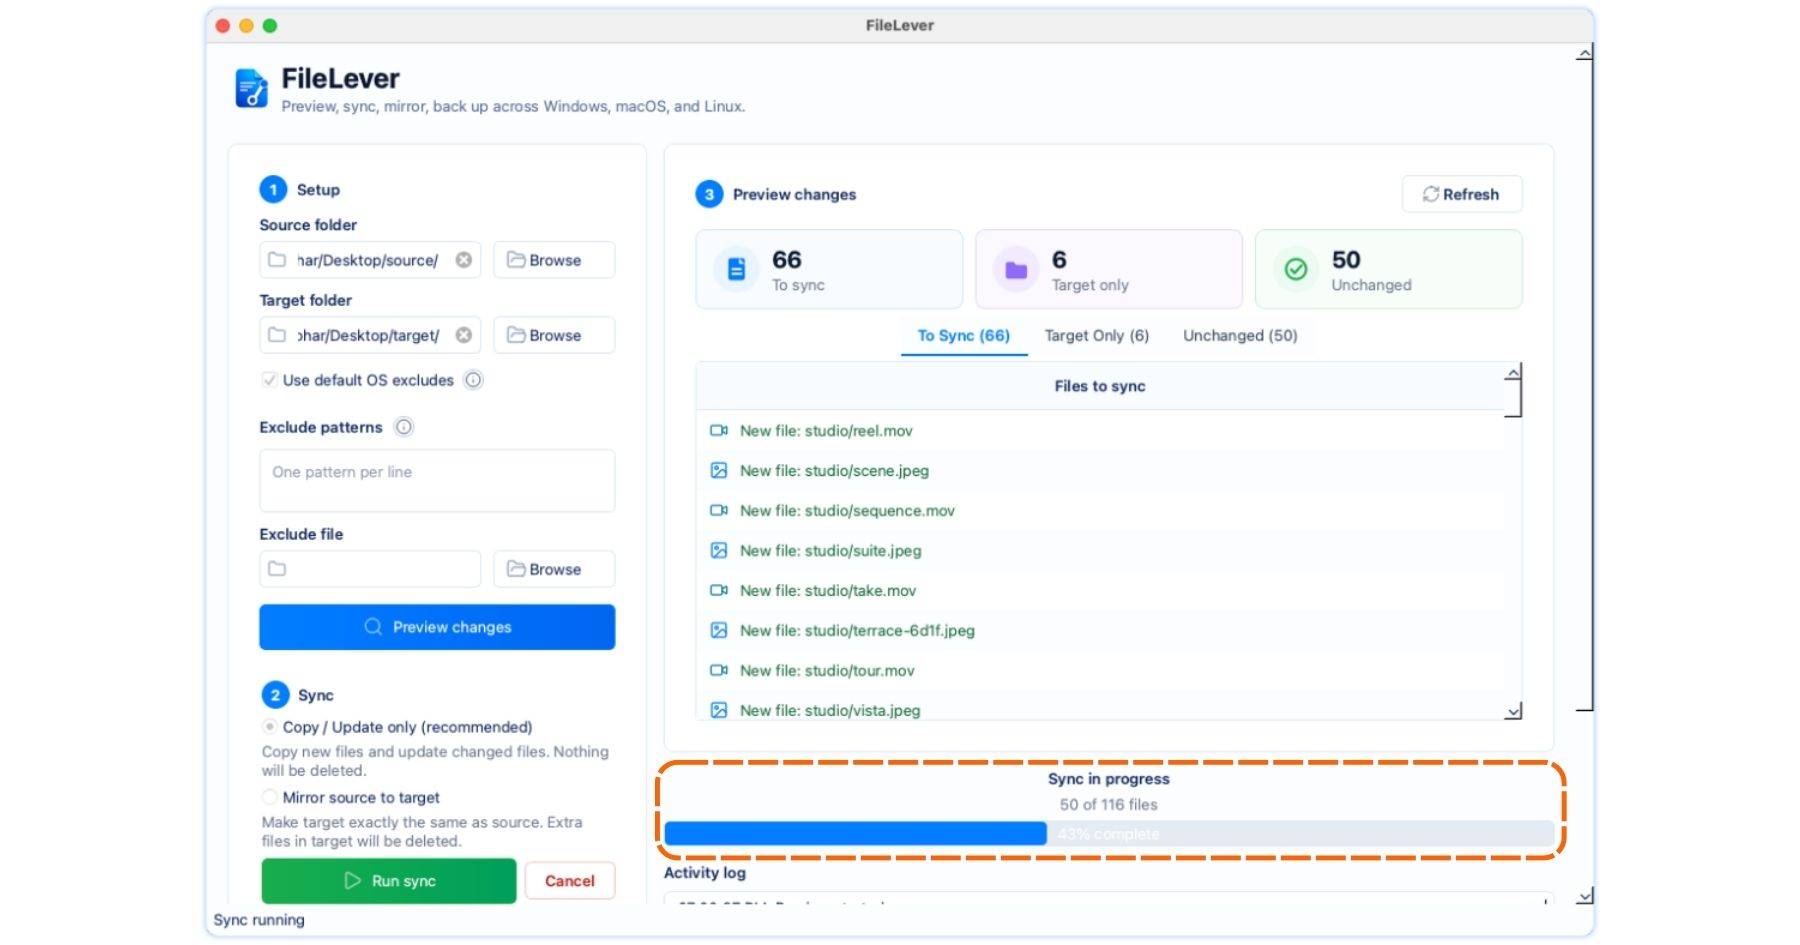Click the 50 Unchanged summary card
Image resolution: width=1800 pixels, height=945 pixels.
point(1389,269)
